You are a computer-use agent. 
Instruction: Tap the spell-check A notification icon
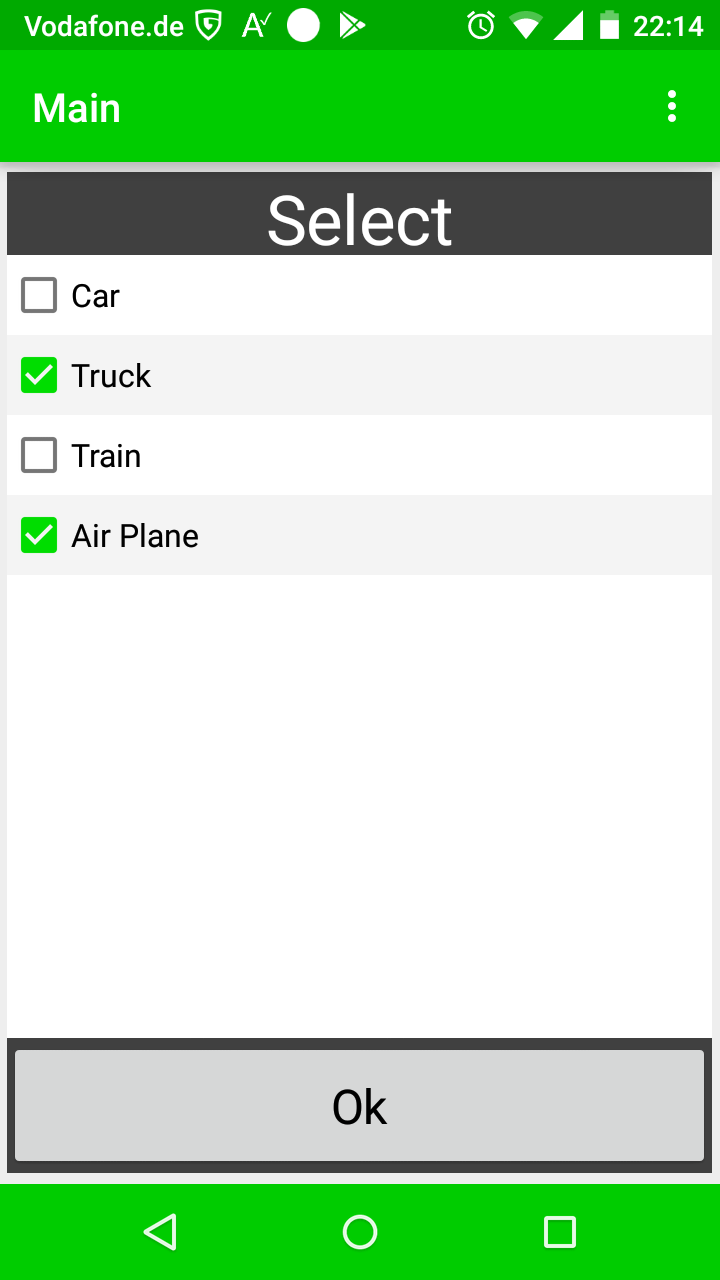click(x=256, y=26)
